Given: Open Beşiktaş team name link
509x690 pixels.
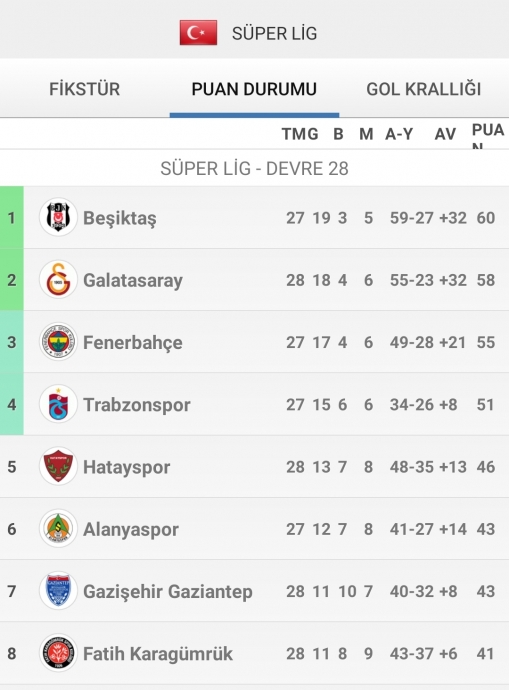Looking at the screenshot, I should coord(120,218).
